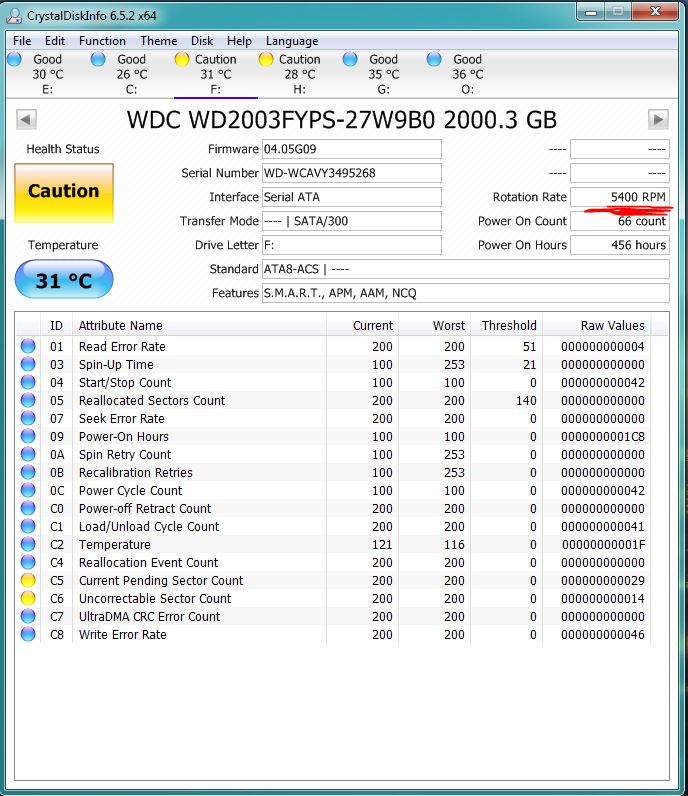Click blue status icon for Spin Retry Count
Screen dimensions: 688x796
click(28, 454)
